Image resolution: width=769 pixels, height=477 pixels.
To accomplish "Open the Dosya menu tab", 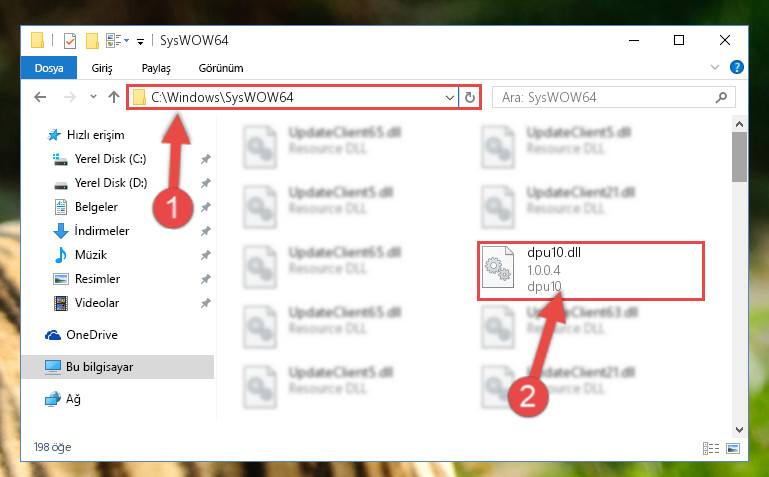I will pos(49,68).
